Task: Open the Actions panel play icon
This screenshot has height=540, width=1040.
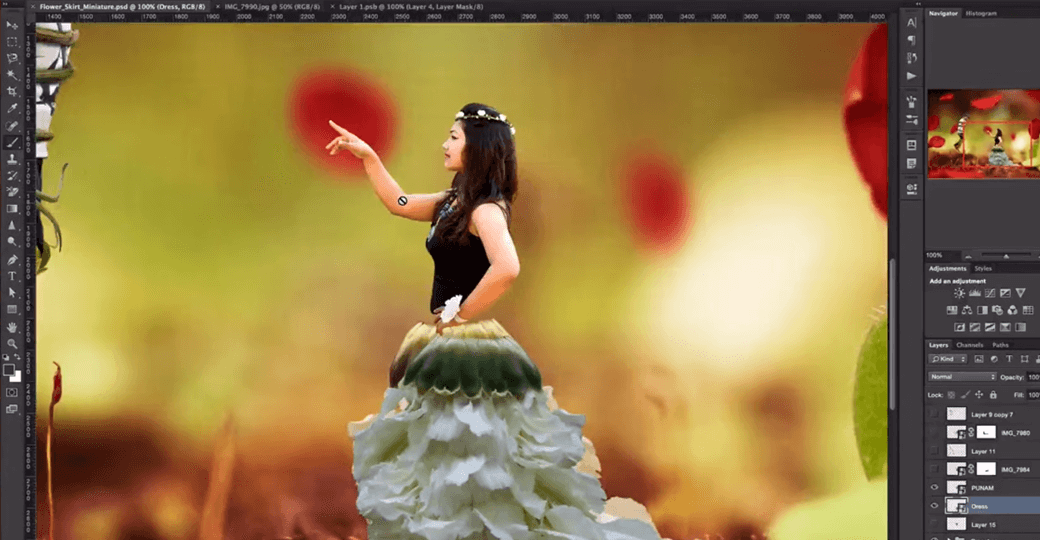Action: 911,76
